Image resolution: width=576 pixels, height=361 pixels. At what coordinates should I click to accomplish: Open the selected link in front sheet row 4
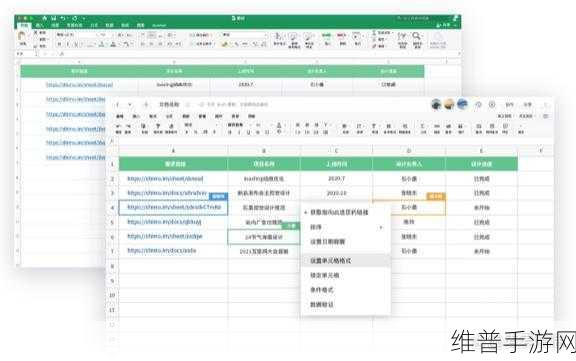174,207
